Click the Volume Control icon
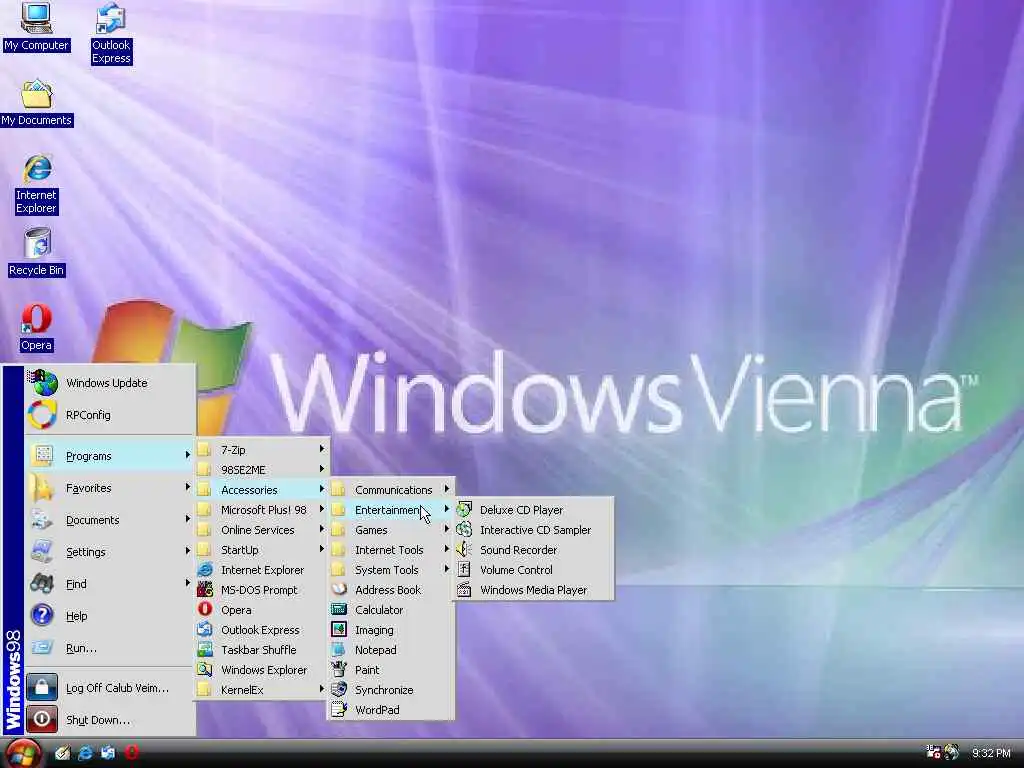 (x=464, y=569)
